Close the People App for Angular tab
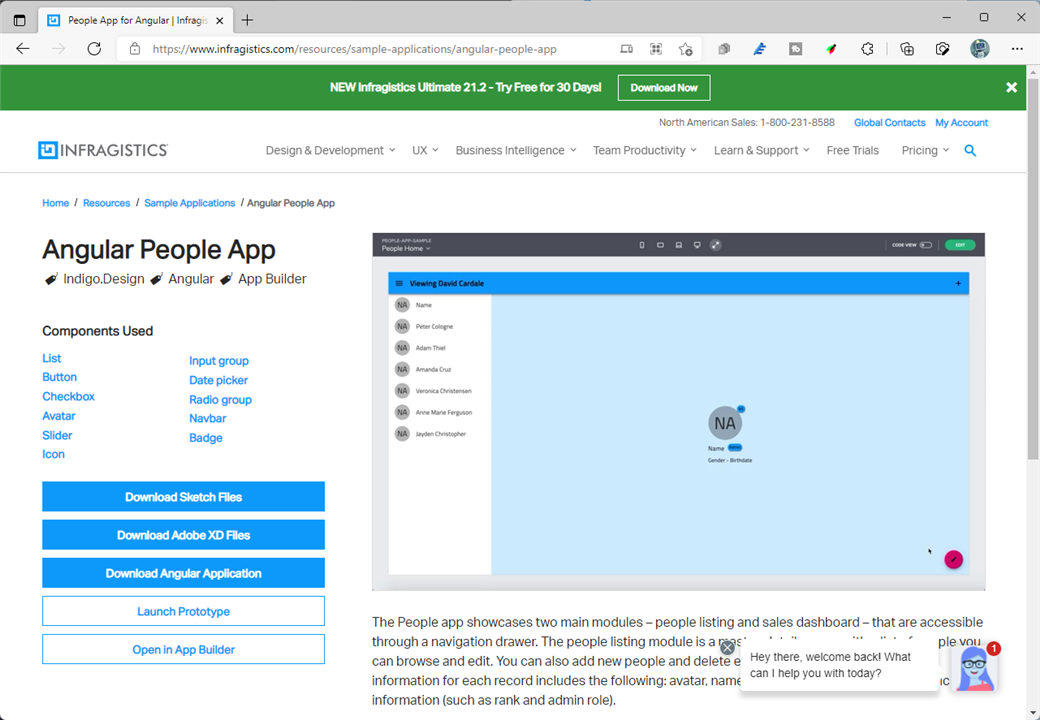 (220, 21)
